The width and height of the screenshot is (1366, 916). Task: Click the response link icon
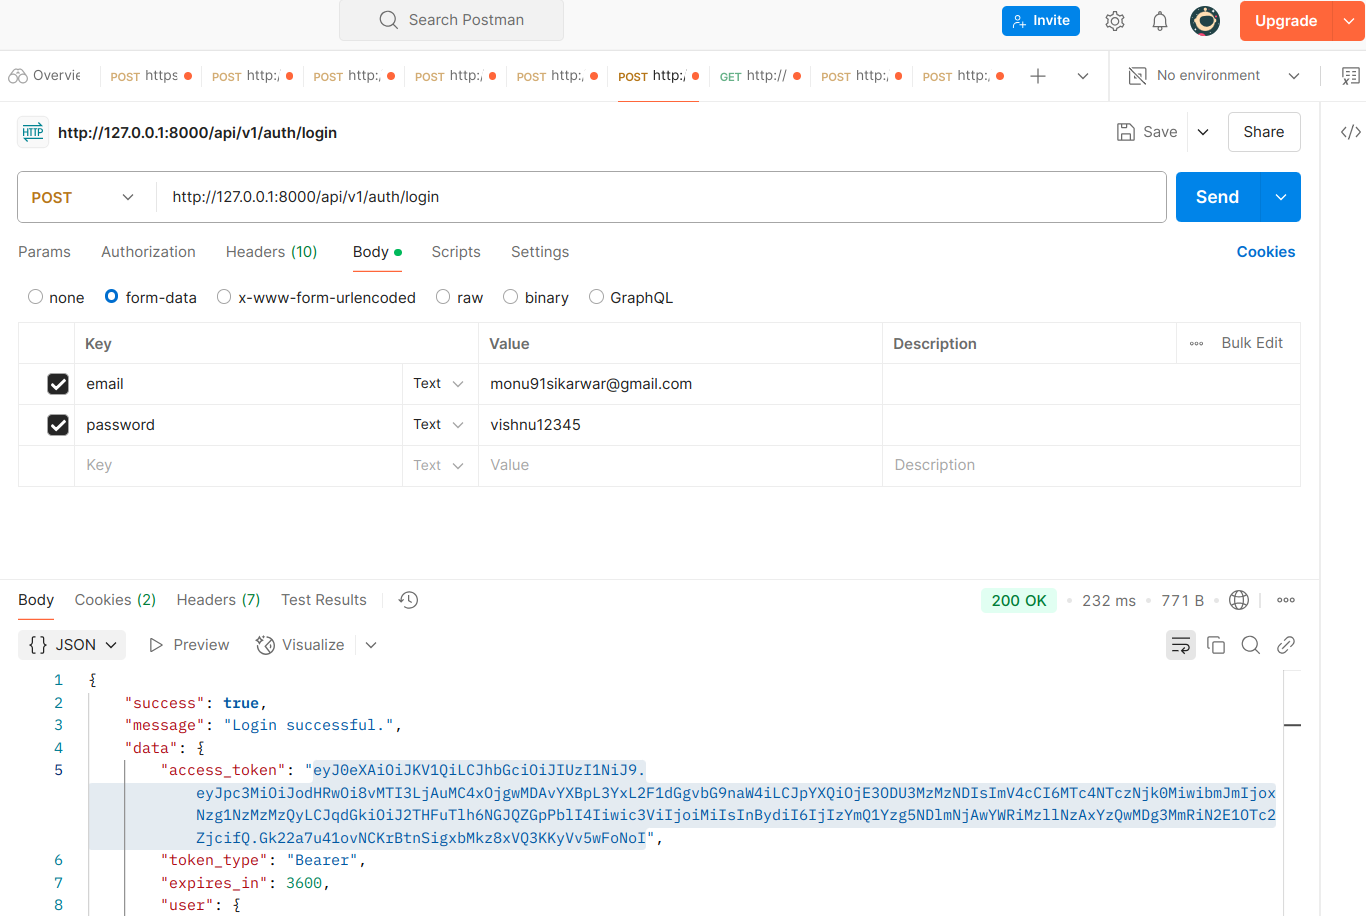1286,645
